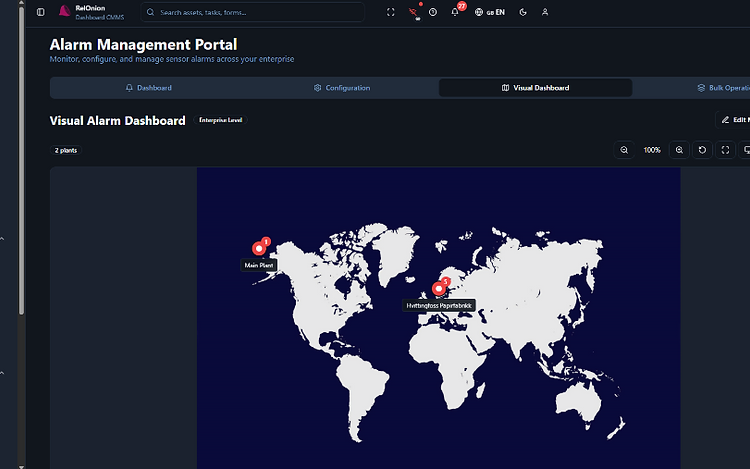Image resolution: width=750 pixels, height=469 pixels.
Task: Click the header fullscreen icon
Action: coord(391,12)
